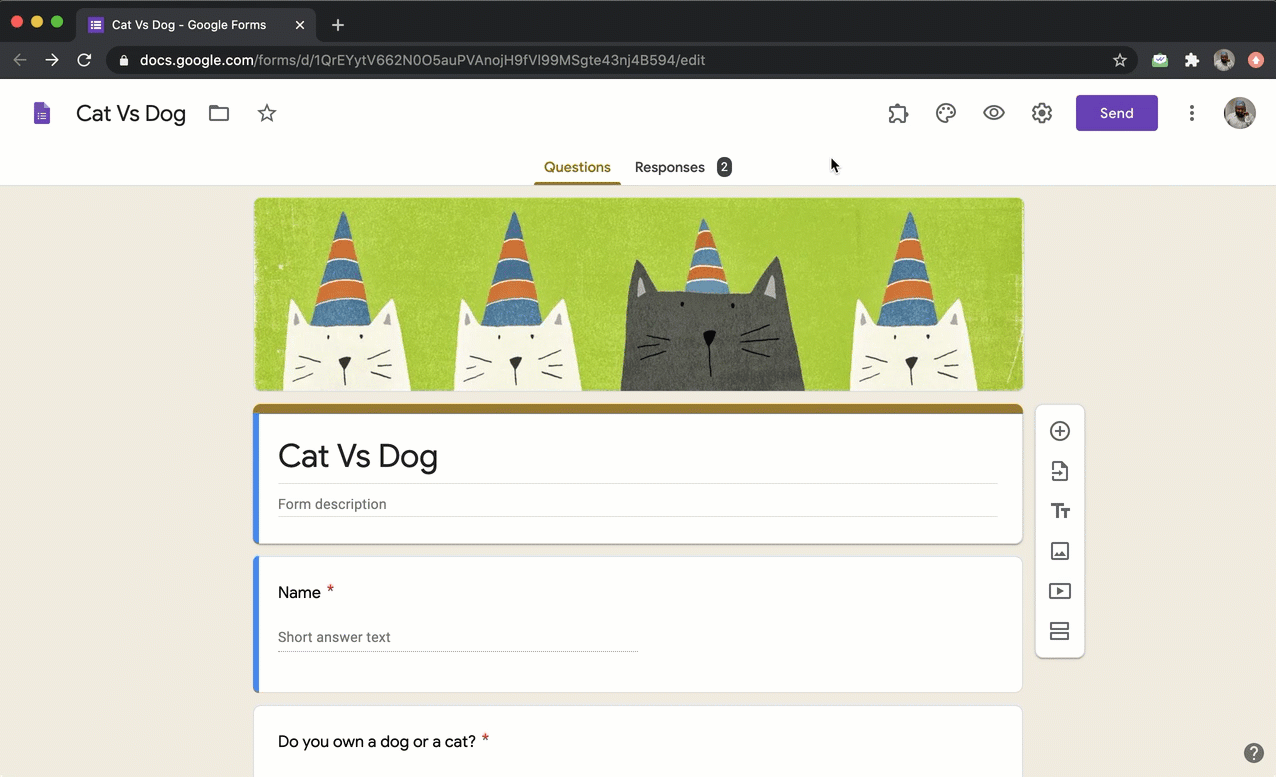Click the Import questions icon
Screen dimensions: 1276x777
pyautogui.click(x=1059, y=471)
